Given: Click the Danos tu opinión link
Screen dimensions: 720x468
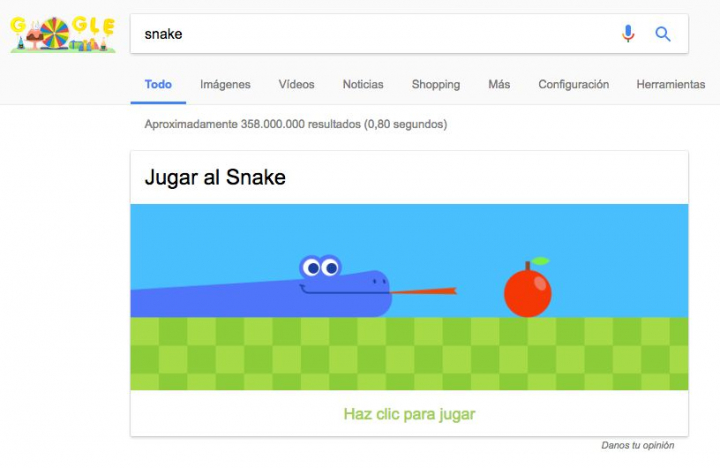Looking at the screenshot, I should click(x=638, y=445).
